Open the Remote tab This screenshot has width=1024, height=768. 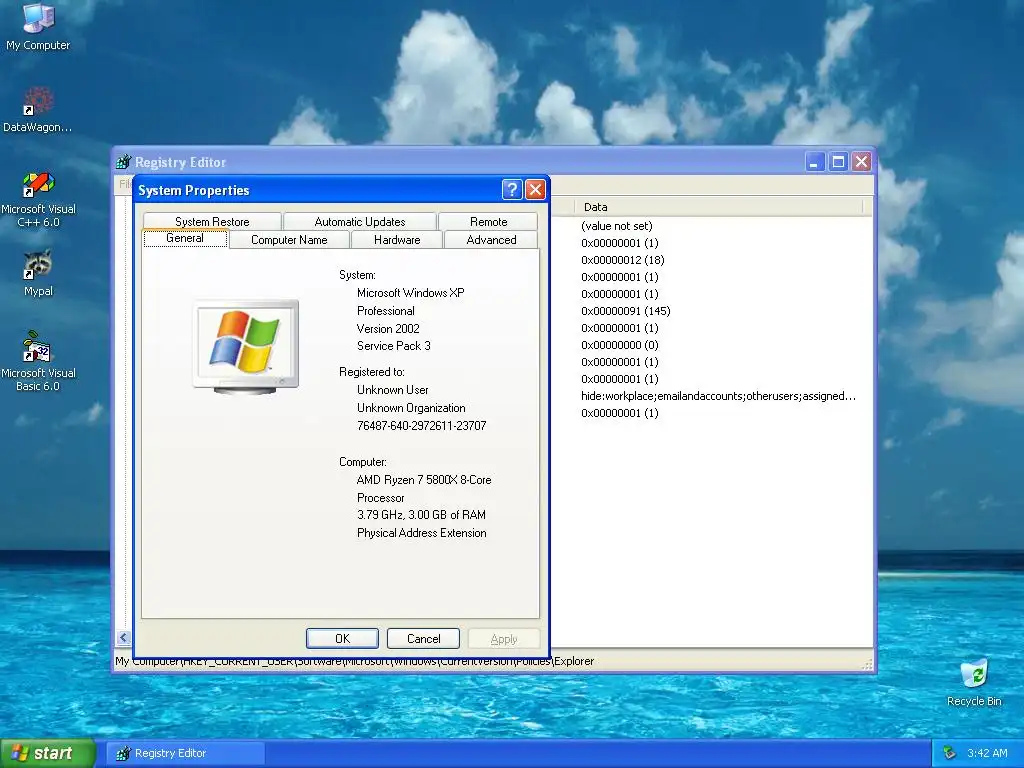coord(488,221)
